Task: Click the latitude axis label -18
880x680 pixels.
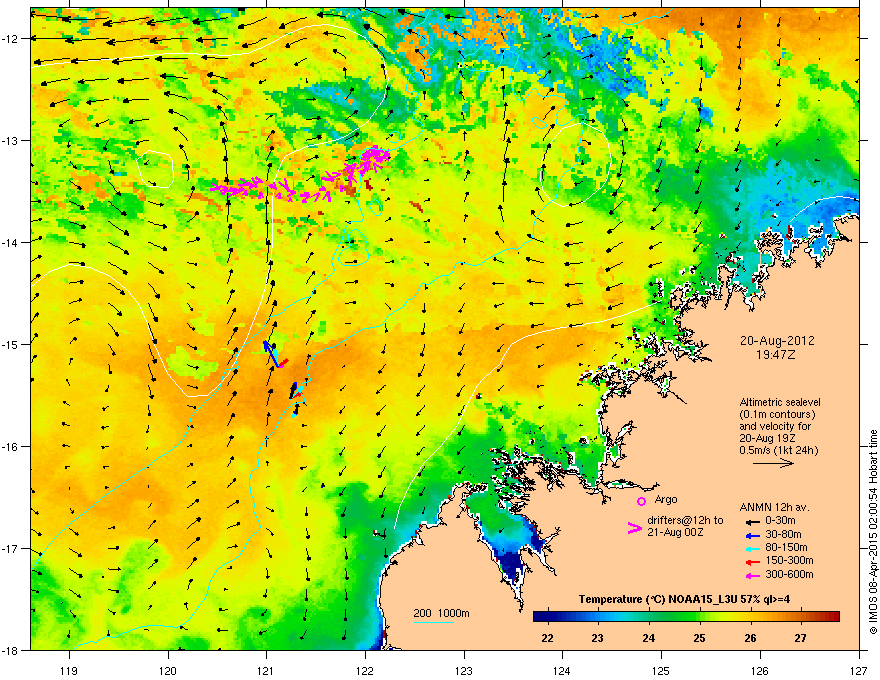Action: click(11, 650)
